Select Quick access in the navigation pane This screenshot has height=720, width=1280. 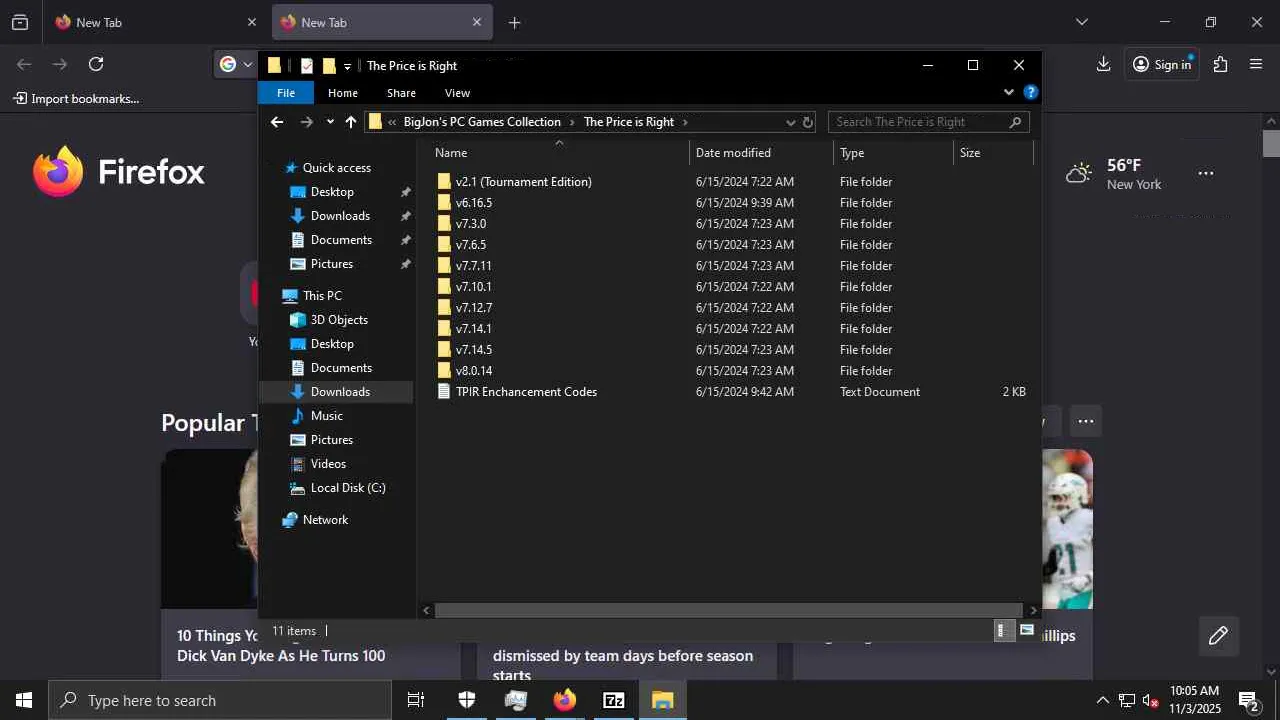point(336,168)
